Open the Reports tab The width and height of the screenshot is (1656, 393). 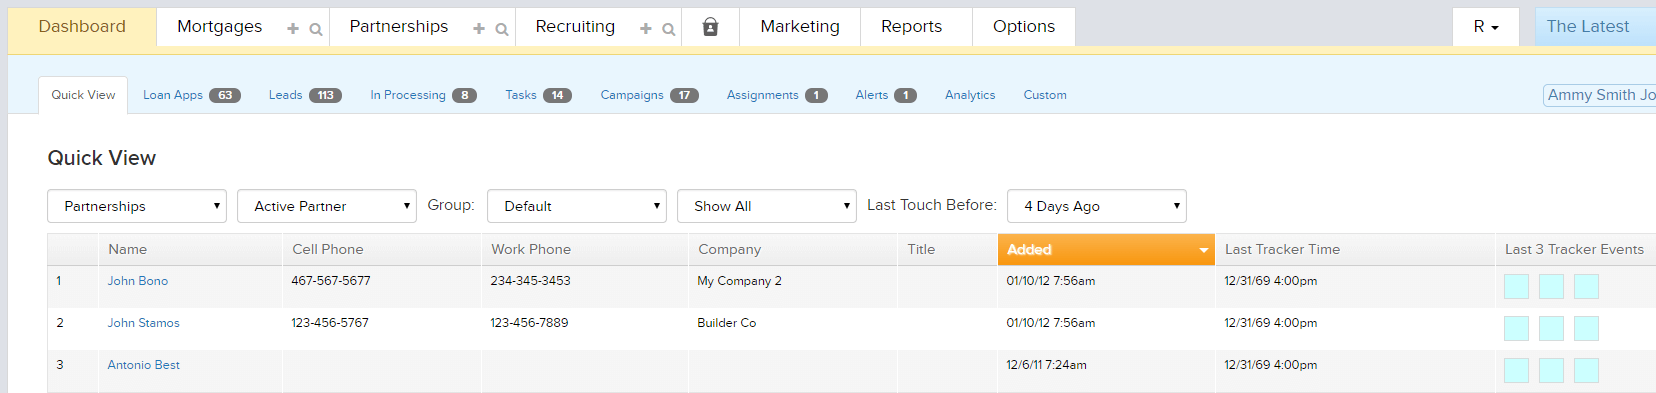coord(911,27)
